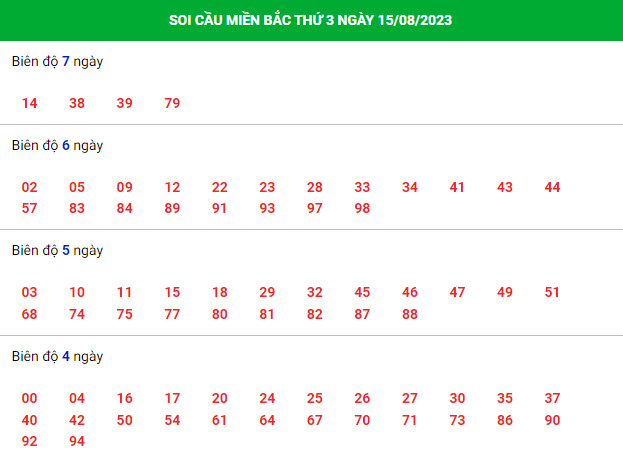
Task: Choose number 33 under Biên độ 6 ngày
Action: click(362, 187)
